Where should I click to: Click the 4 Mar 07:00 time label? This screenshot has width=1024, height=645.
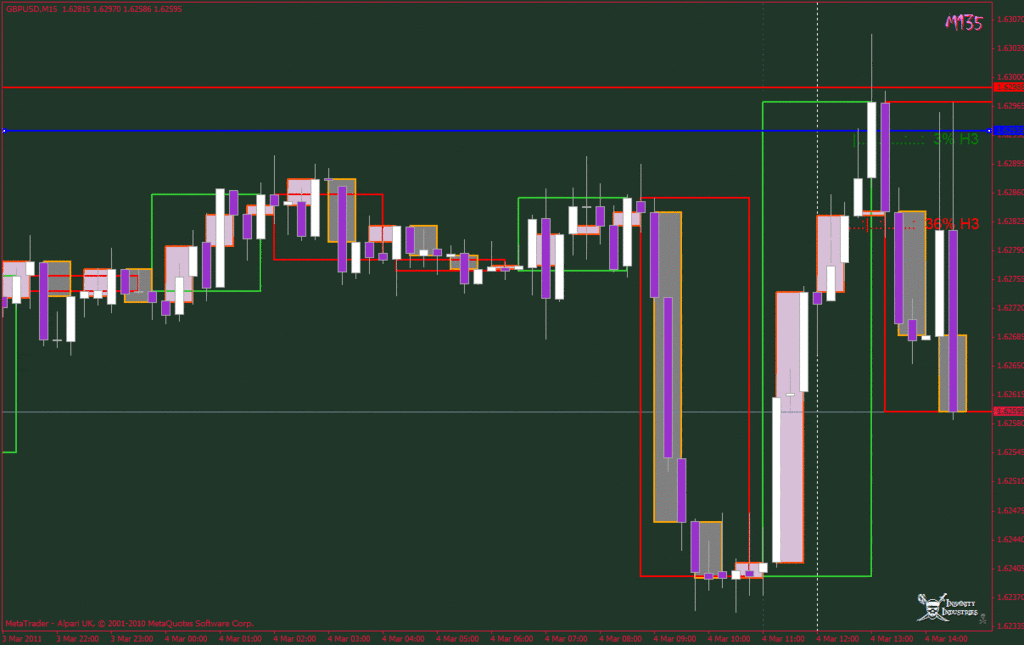pos(566,638)
